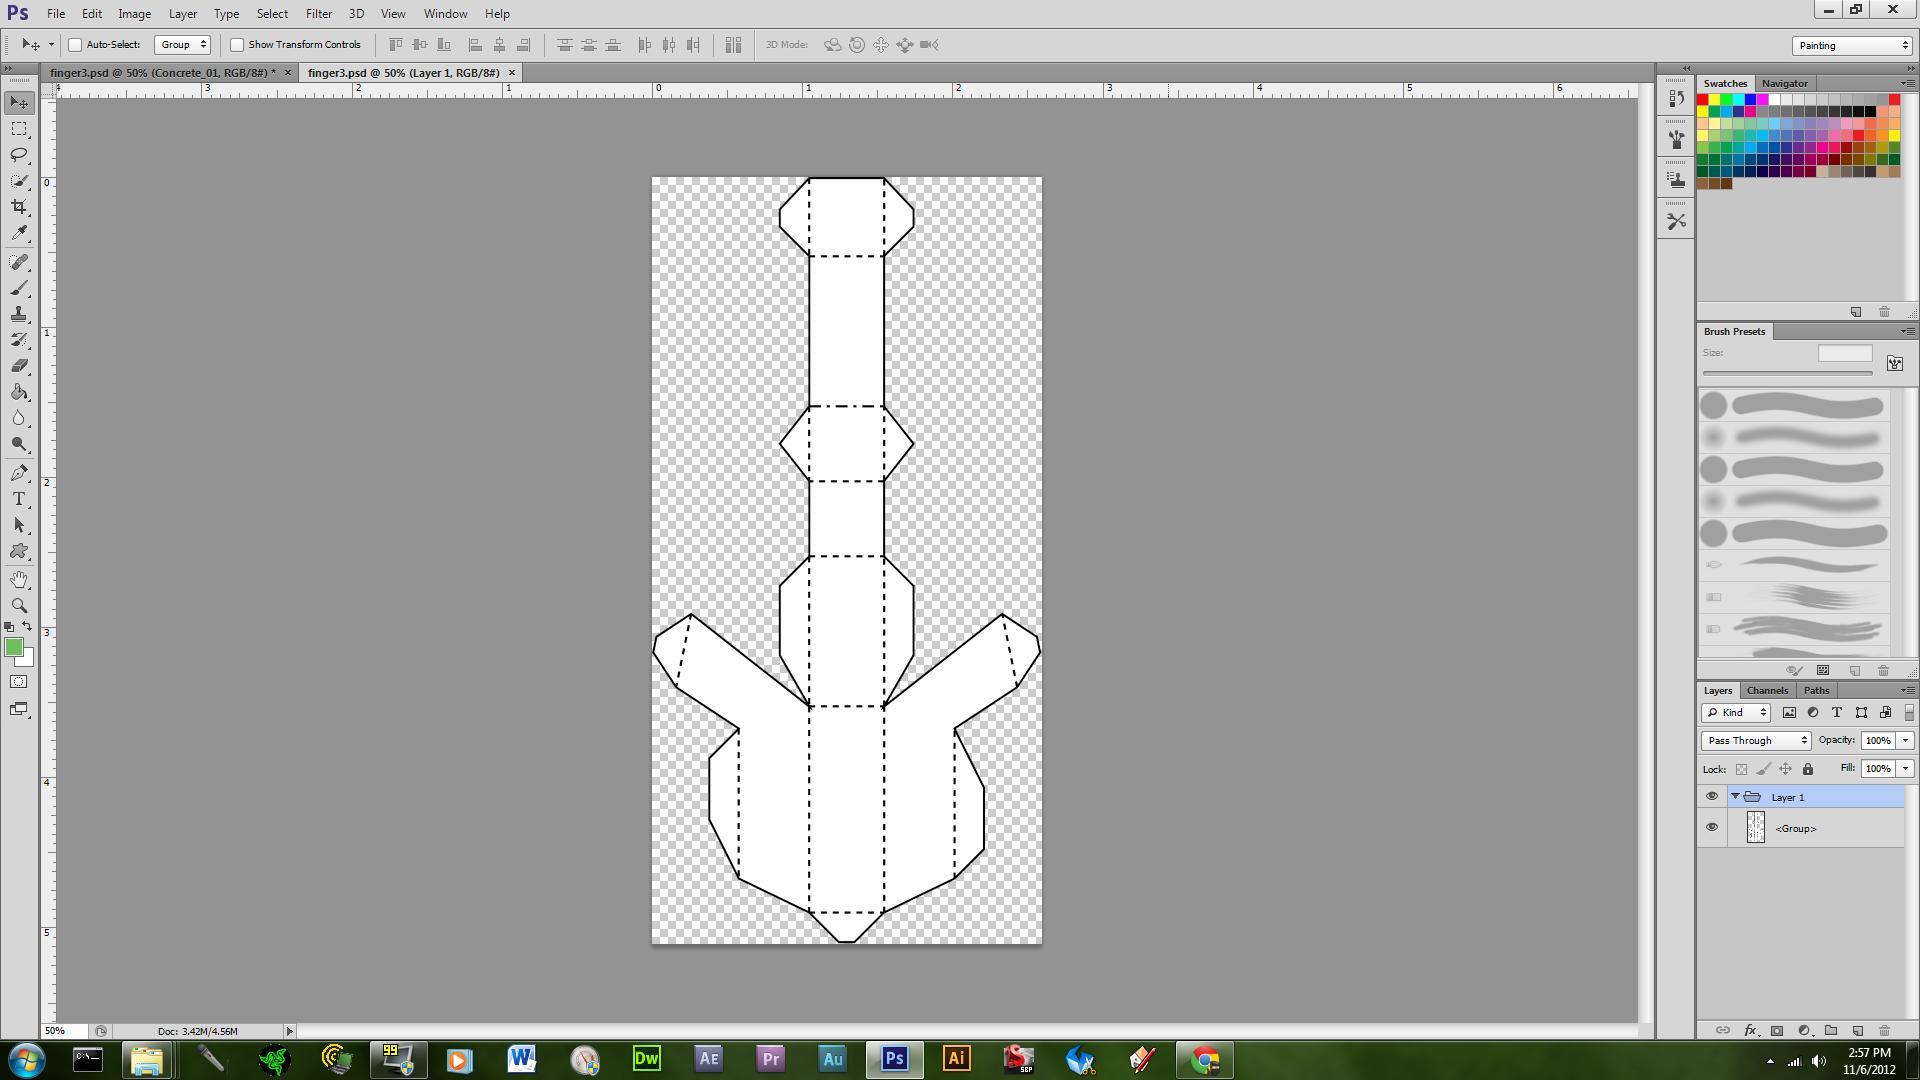Viewport: 1920px width, 1080px height.
Task: Select the Quick Selection tool
Action: click(x=19, y=181)
